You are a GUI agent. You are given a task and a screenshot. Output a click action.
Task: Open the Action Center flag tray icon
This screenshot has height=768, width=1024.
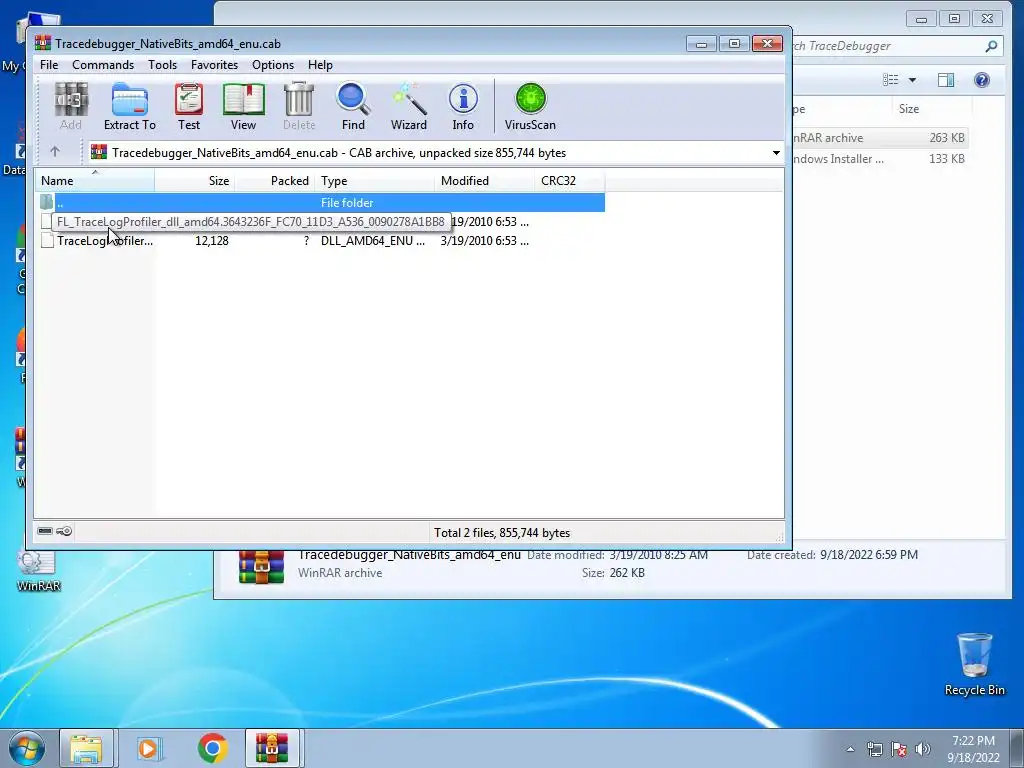[x=899, y=749]
